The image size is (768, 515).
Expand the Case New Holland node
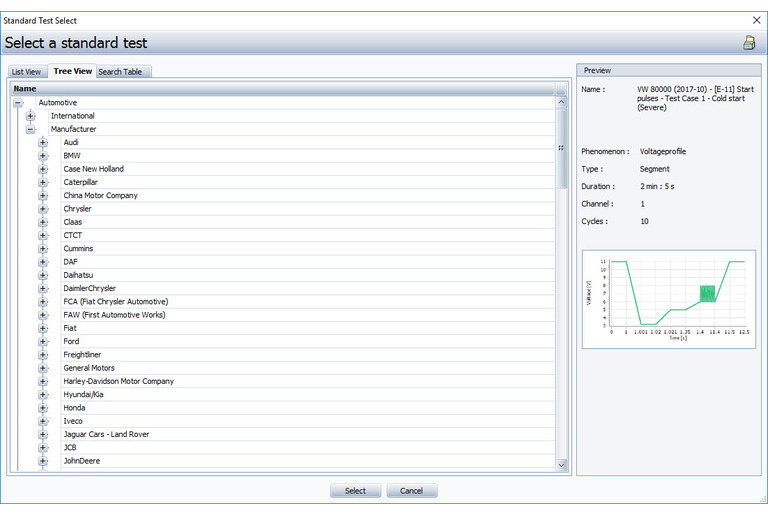43,169
